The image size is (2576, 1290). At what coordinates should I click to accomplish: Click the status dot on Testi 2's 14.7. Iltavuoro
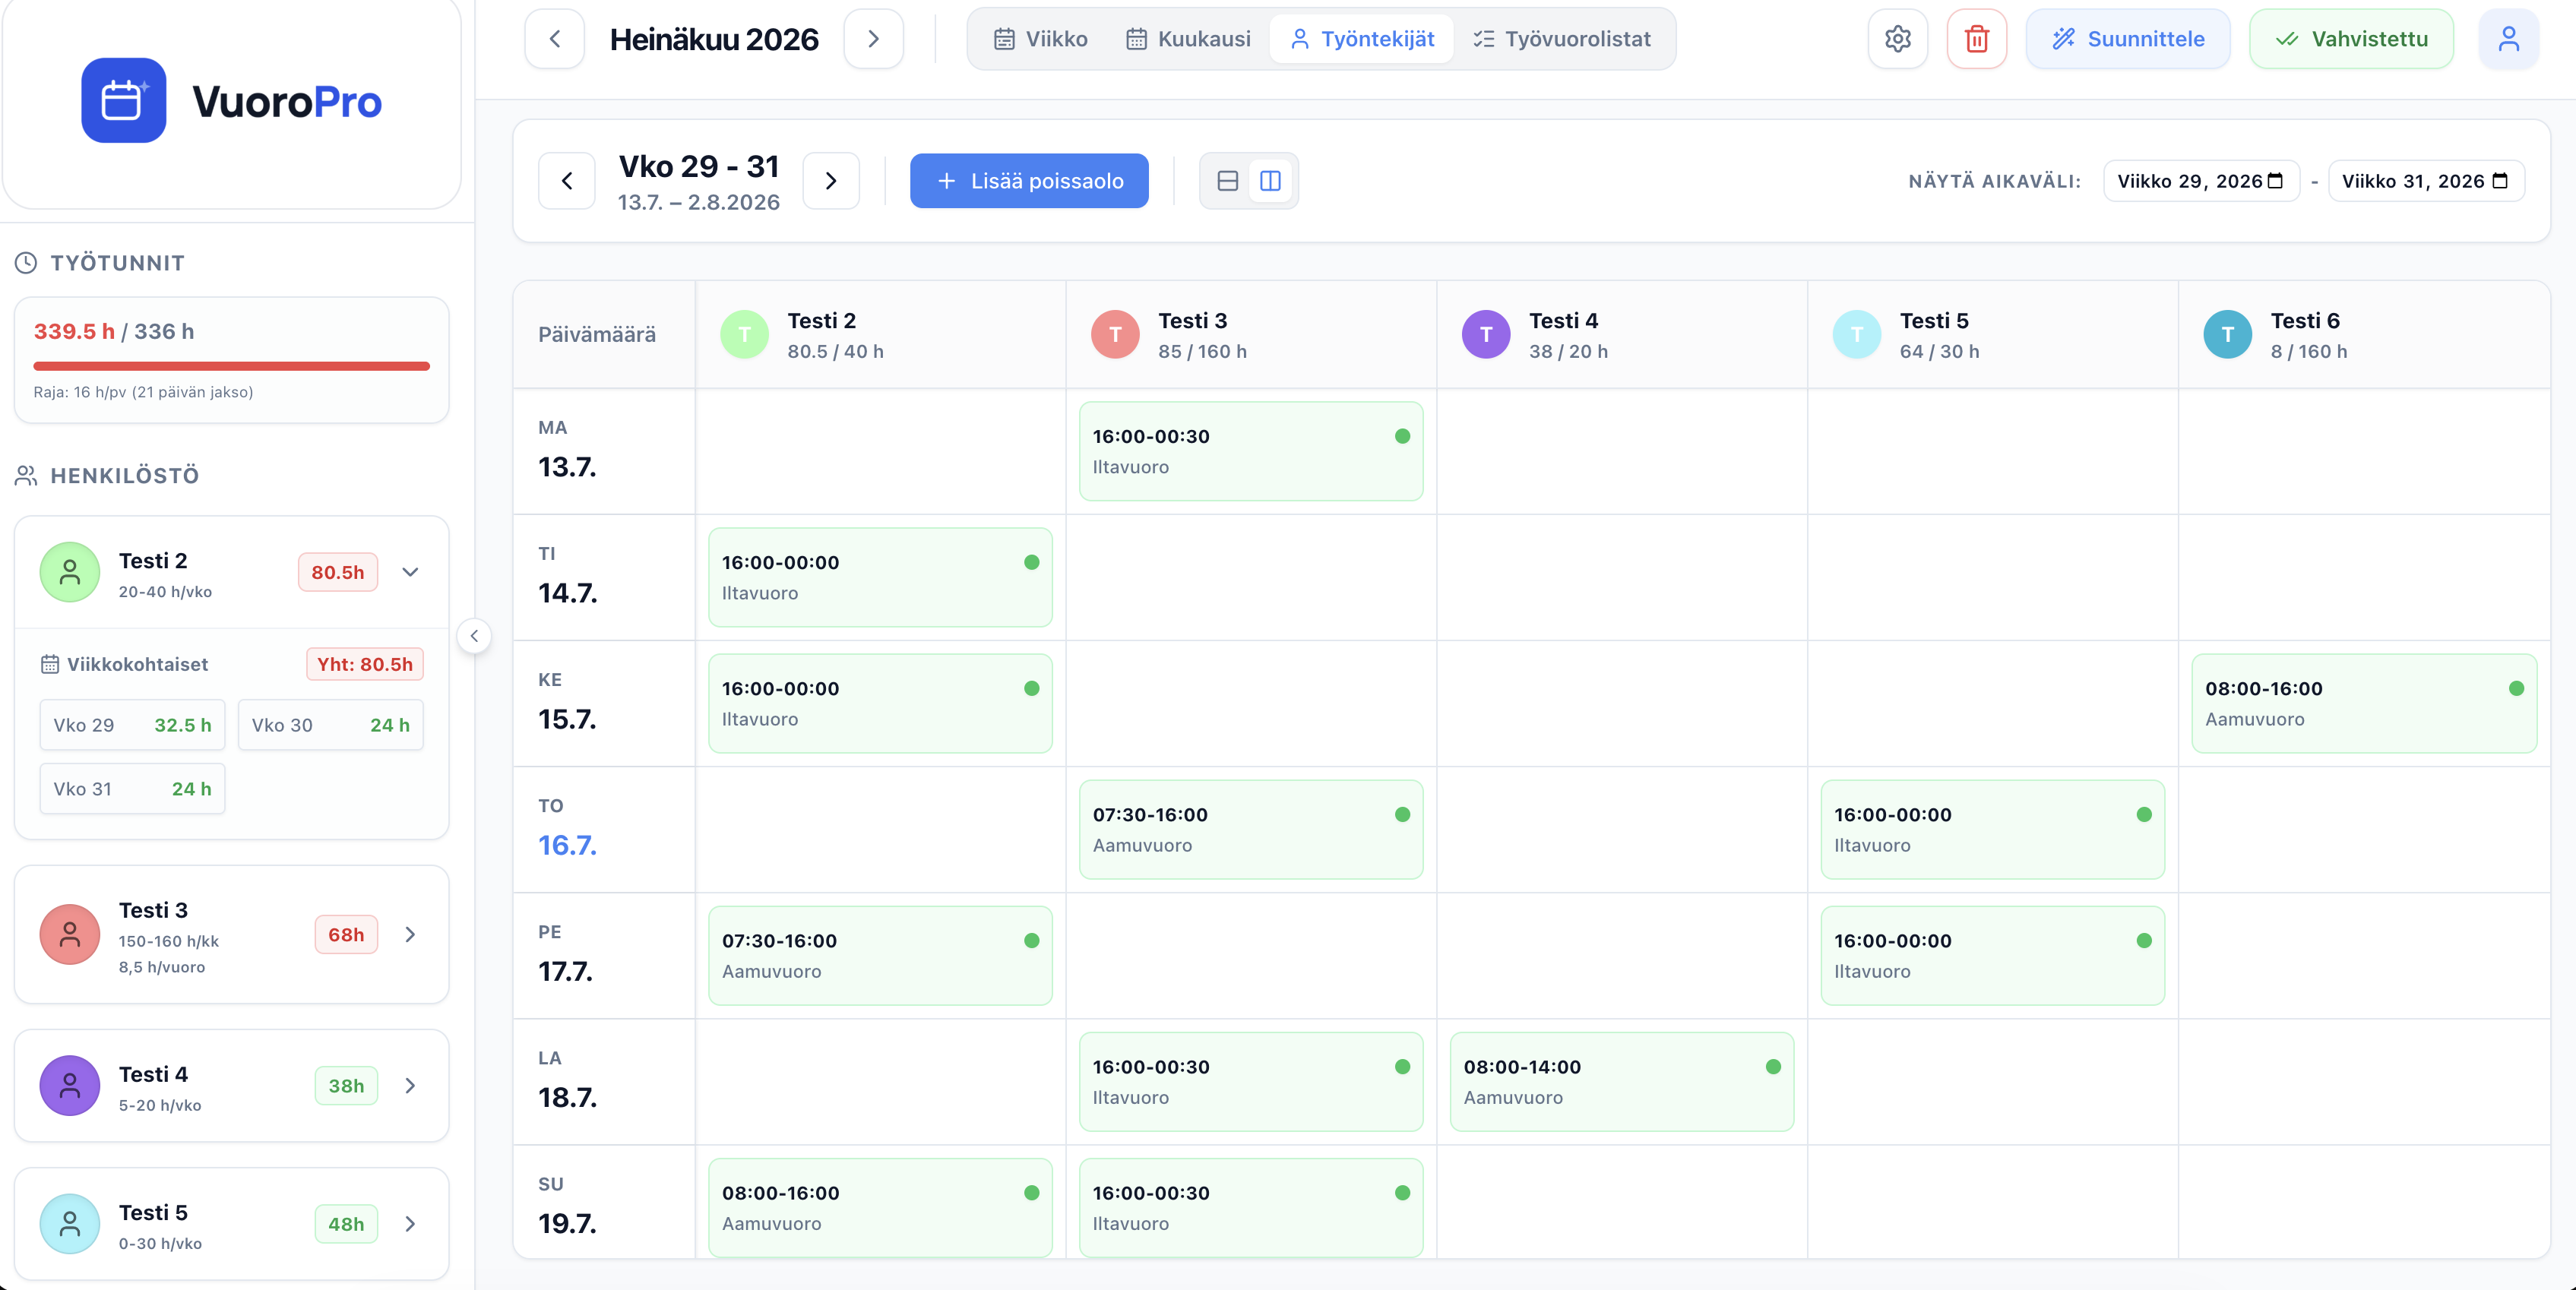[x=1031, y=562]
